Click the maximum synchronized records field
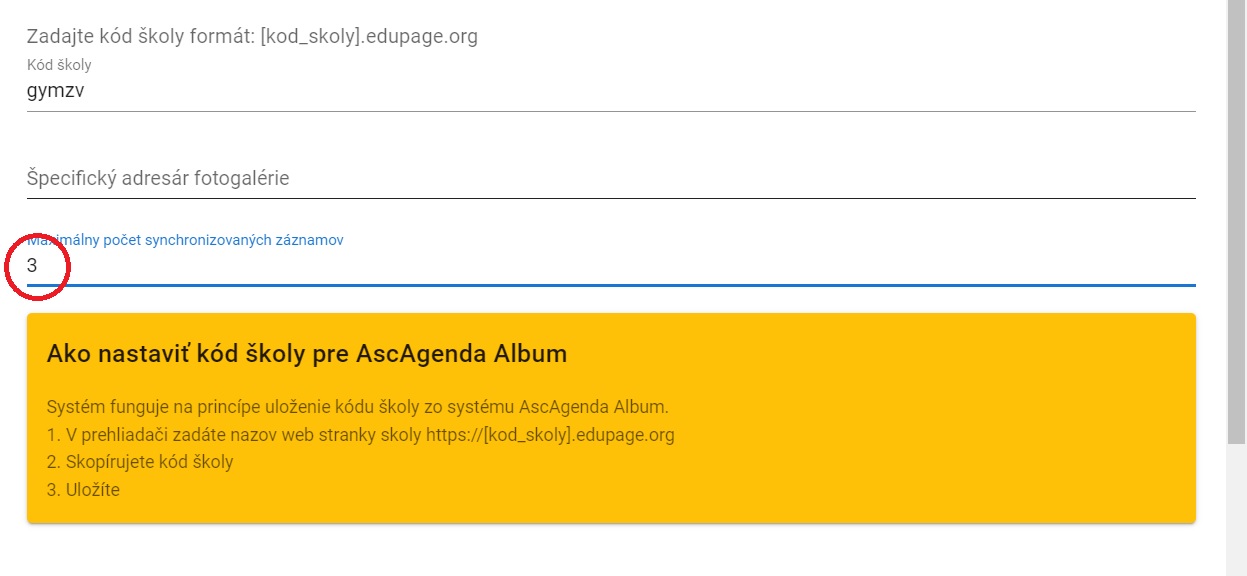This screenshot has height=576, width=1247. click(x=610, y=266)
